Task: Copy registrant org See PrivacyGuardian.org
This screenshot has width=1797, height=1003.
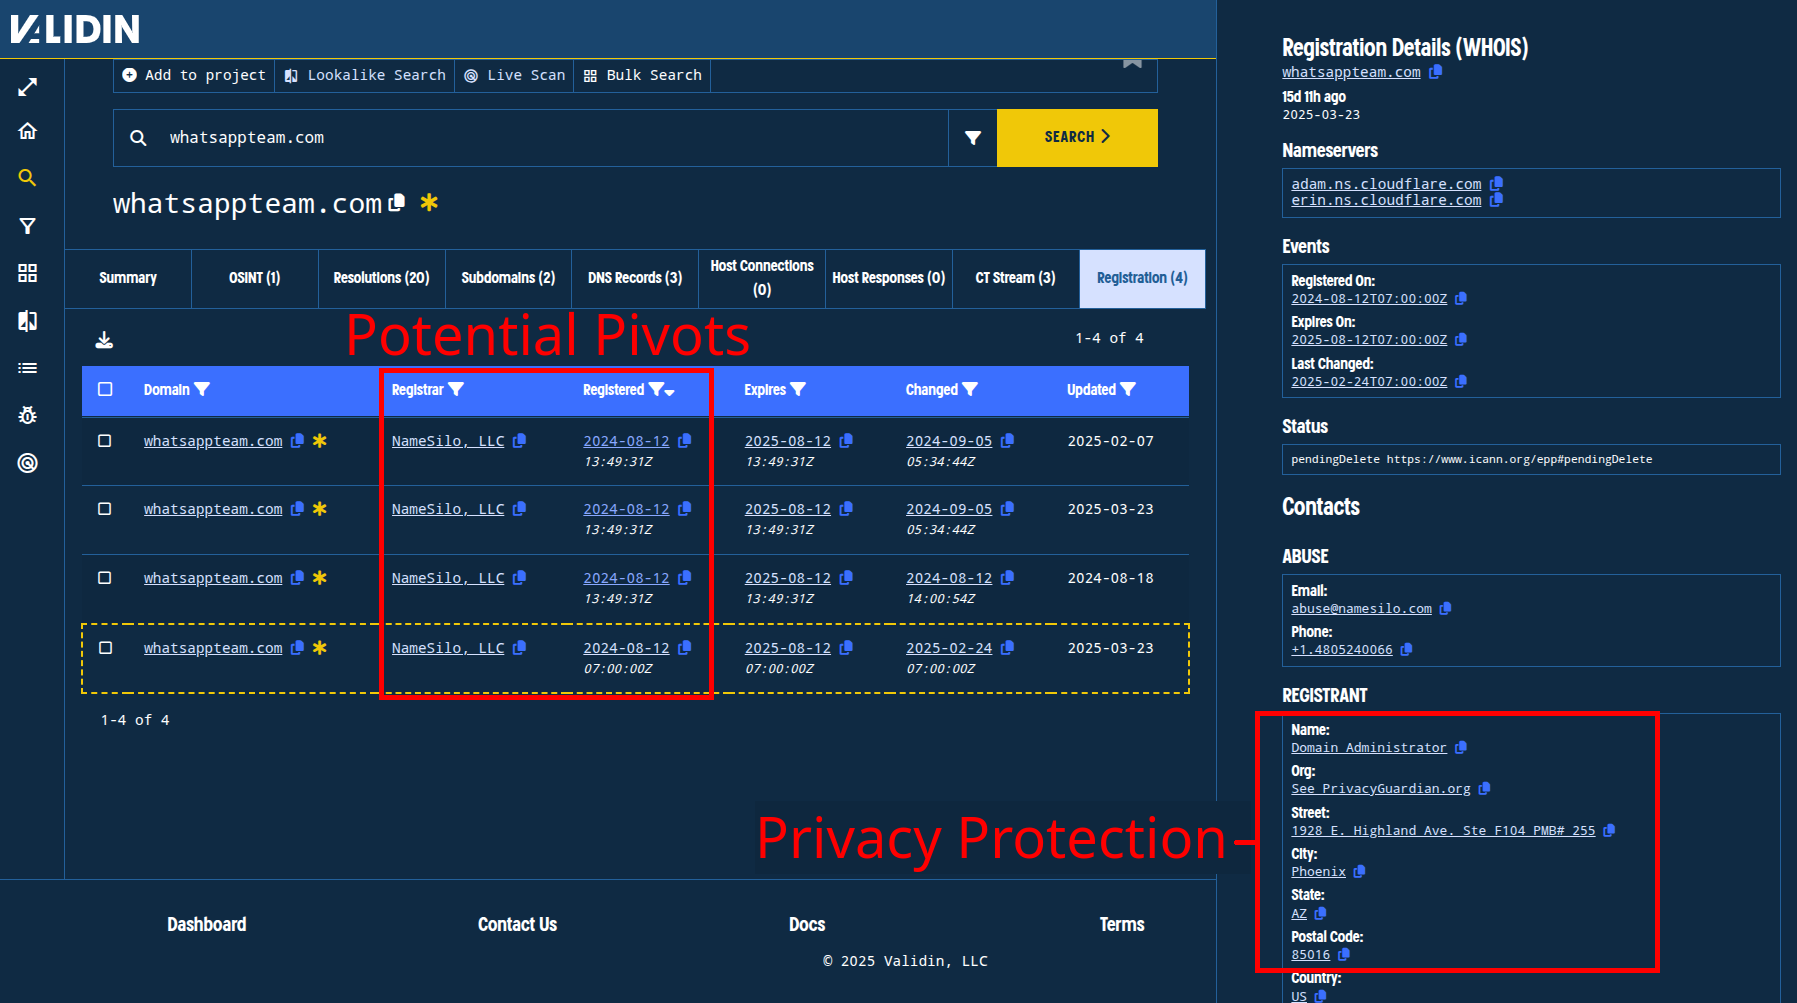Action: 1484,788
